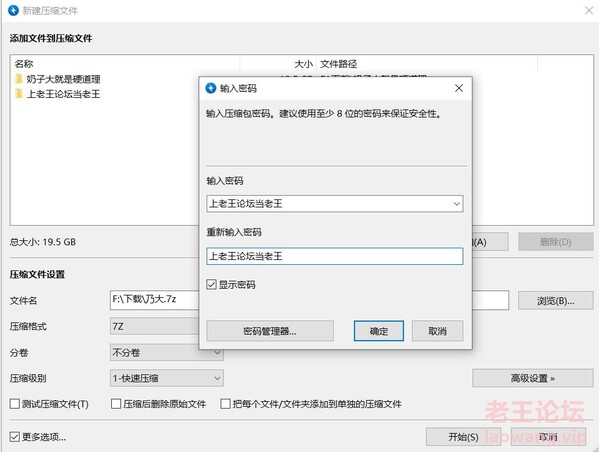Click the 重新输入密码 text field
599x452 pixels.
pyautogui.click(x=335, y=256)
